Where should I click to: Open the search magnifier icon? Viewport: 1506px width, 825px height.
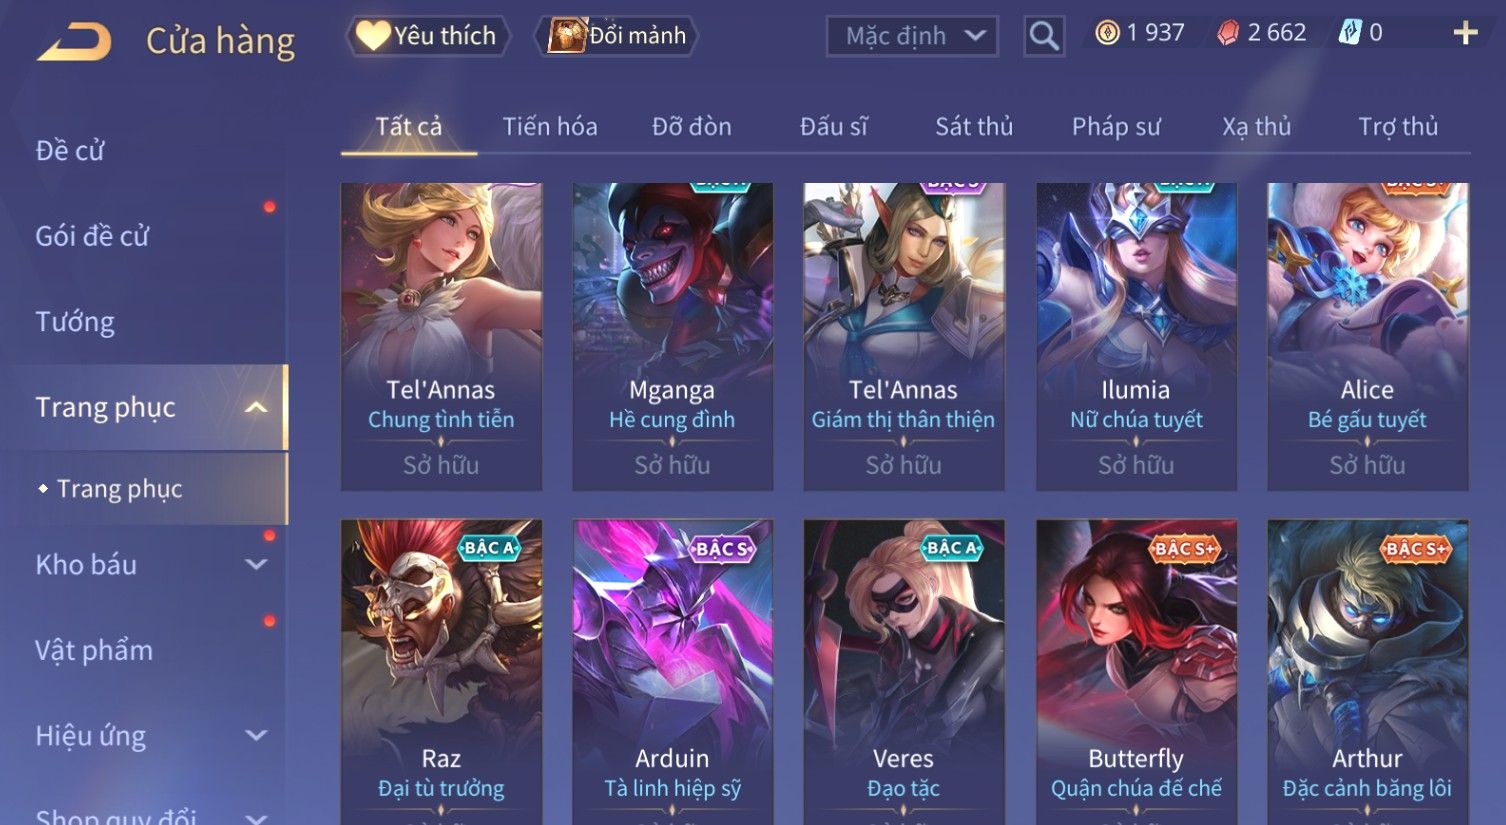click(1043, 37)
